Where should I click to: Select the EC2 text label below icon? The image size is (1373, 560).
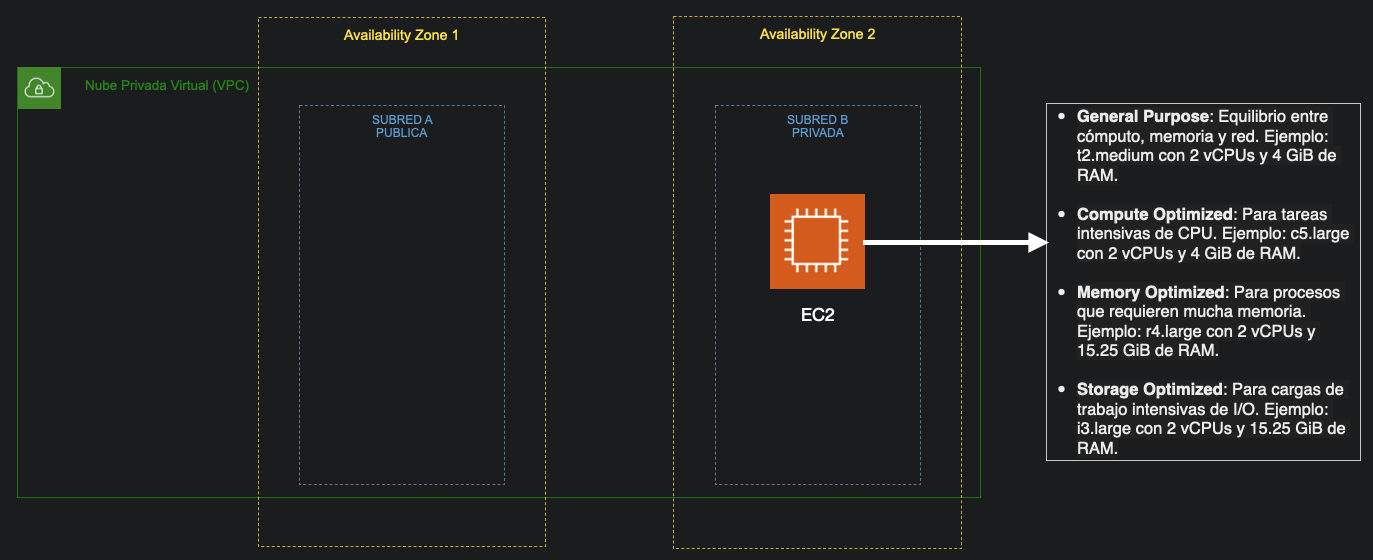coord(817,316)
